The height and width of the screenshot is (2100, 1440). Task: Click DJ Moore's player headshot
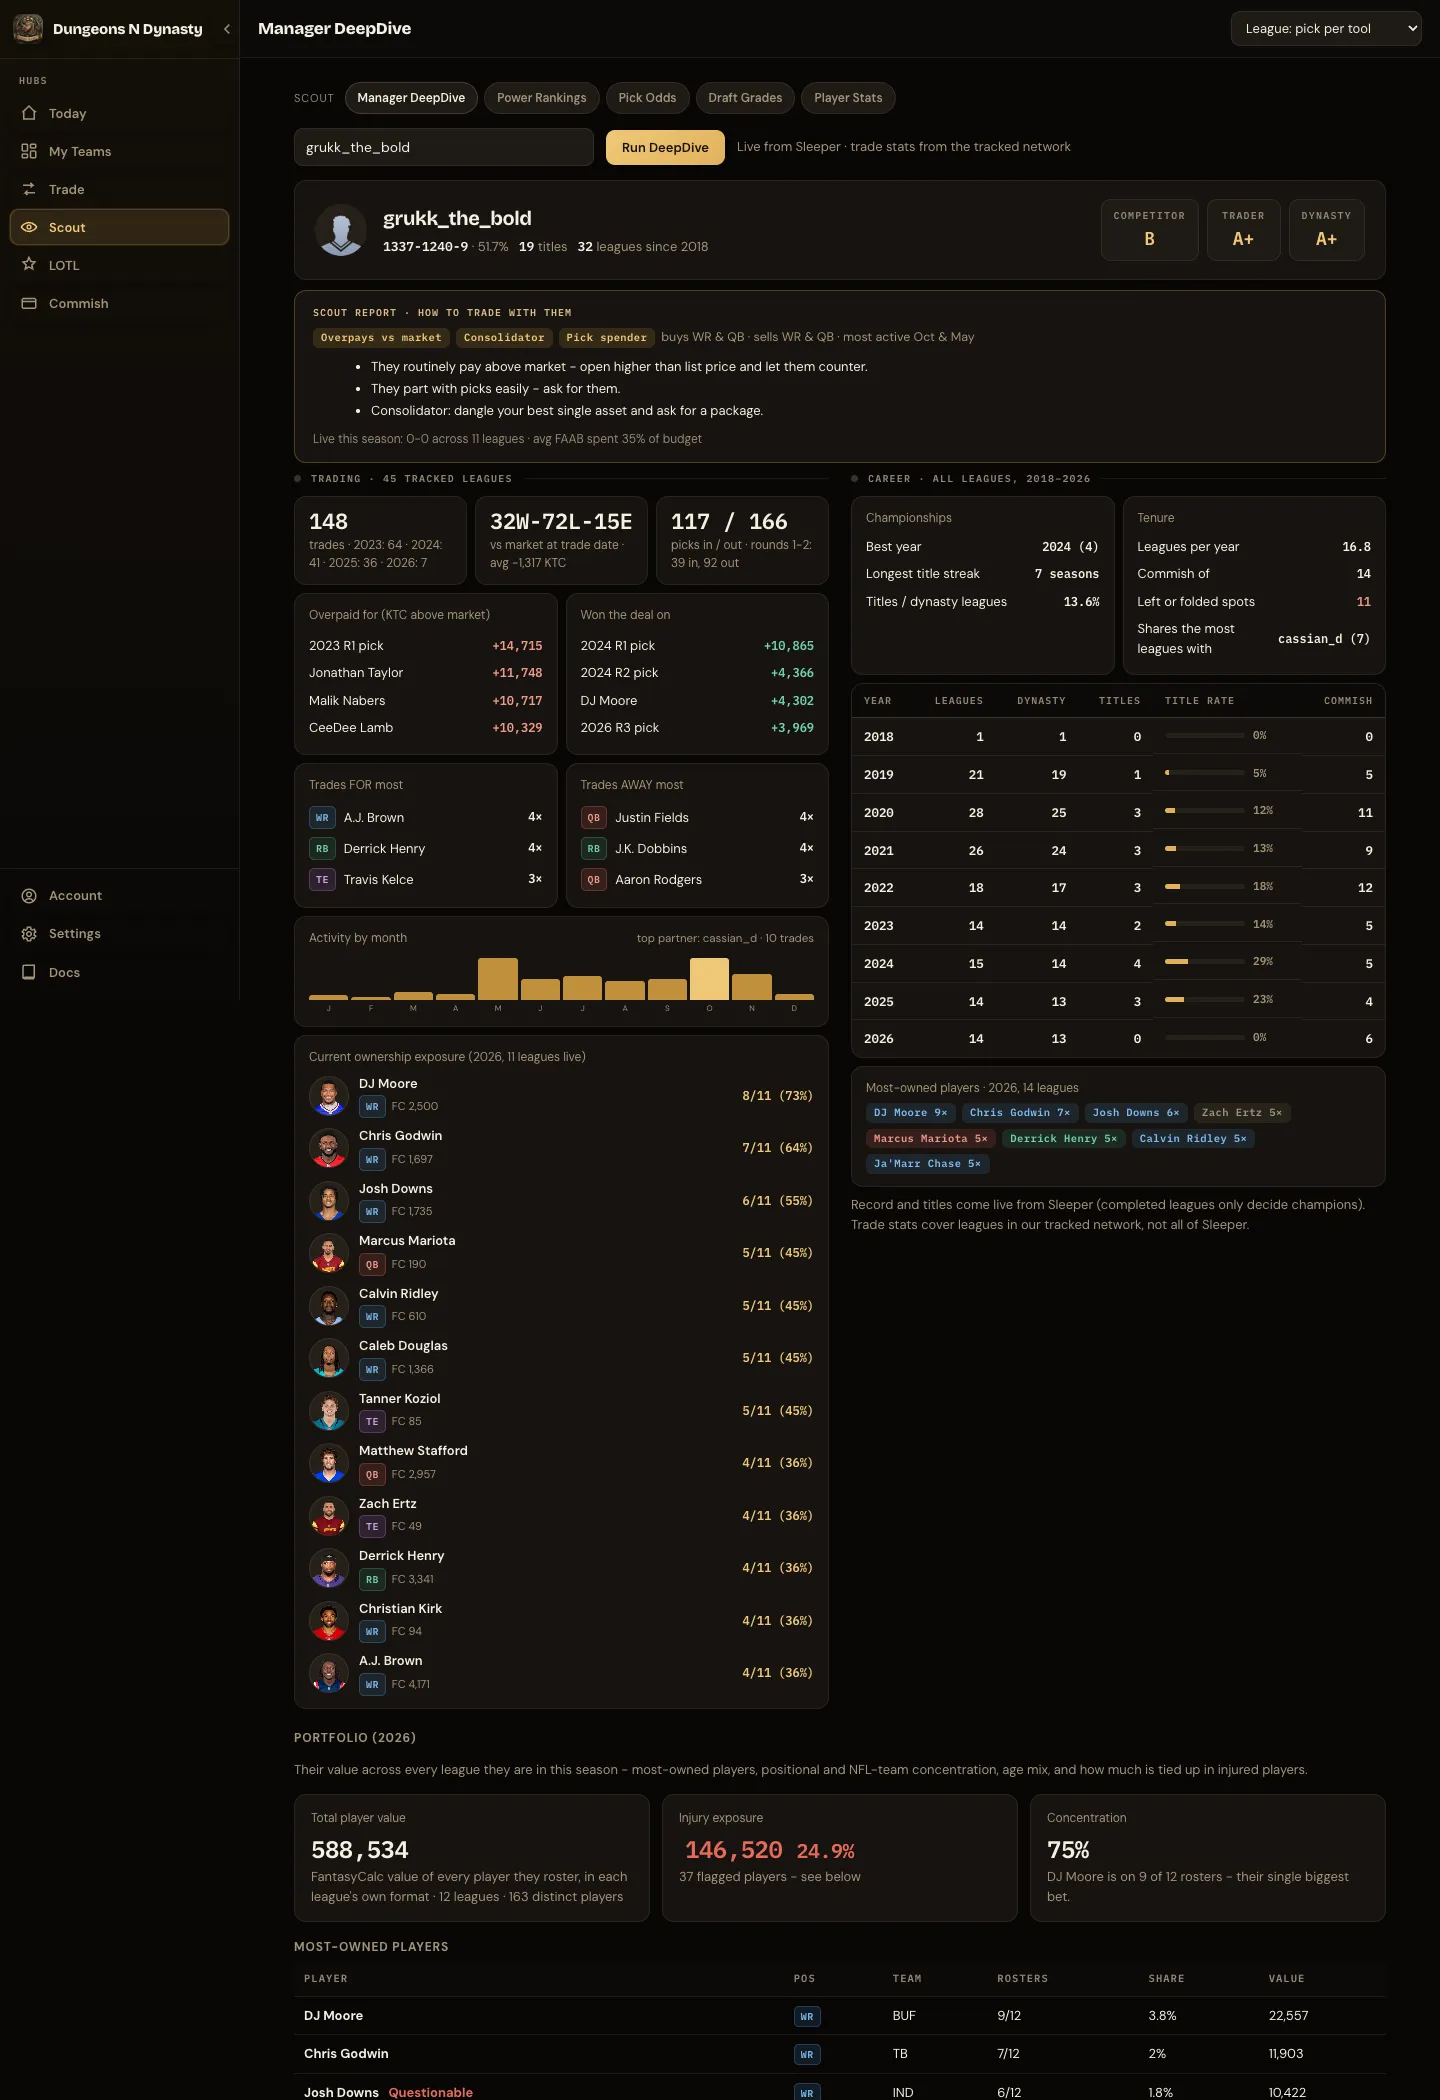click(328, 1096)
